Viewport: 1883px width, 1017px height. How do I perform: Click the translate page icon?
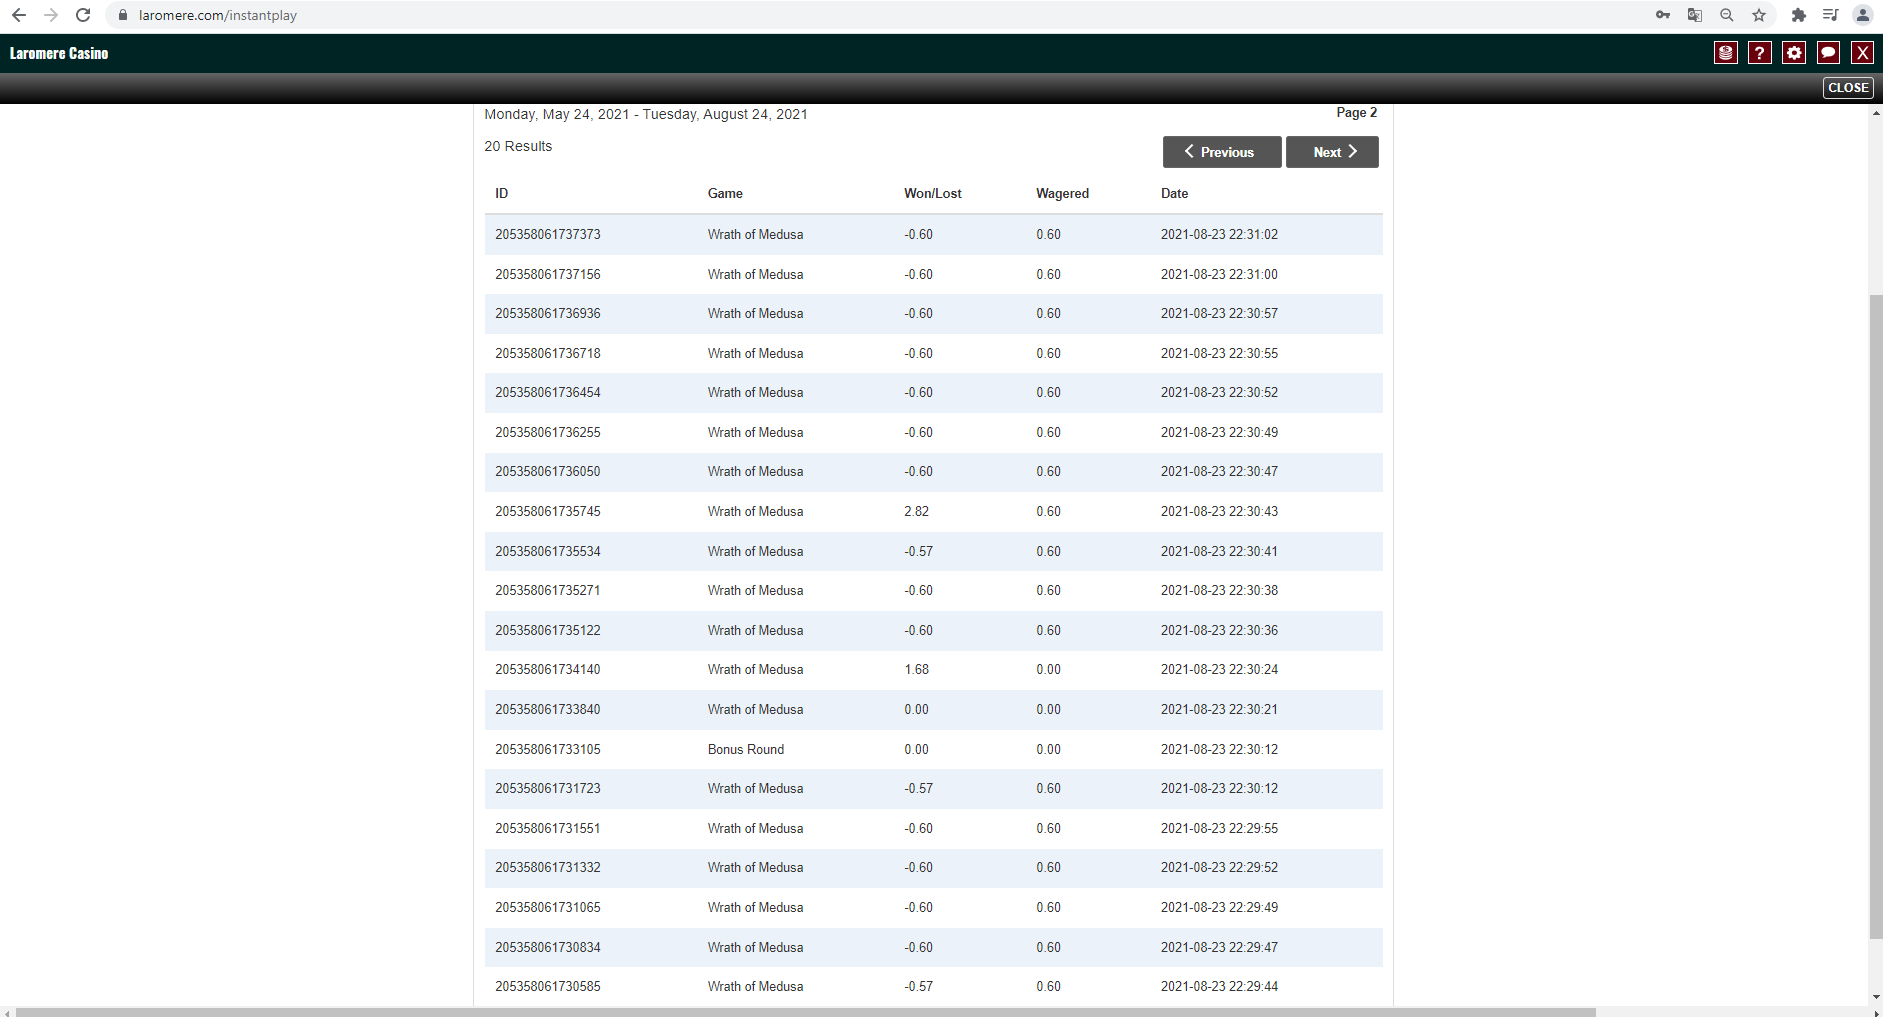pos(1695,15)
